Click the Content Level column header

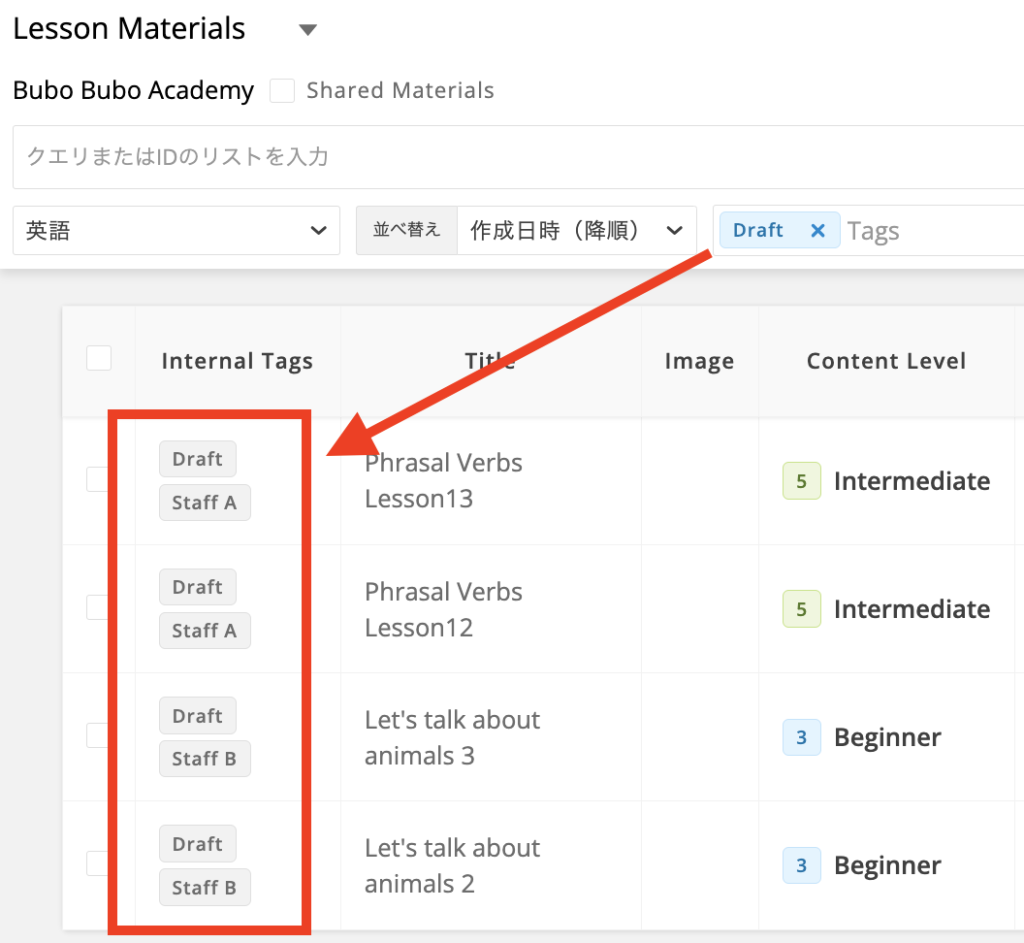pos(886,362)
